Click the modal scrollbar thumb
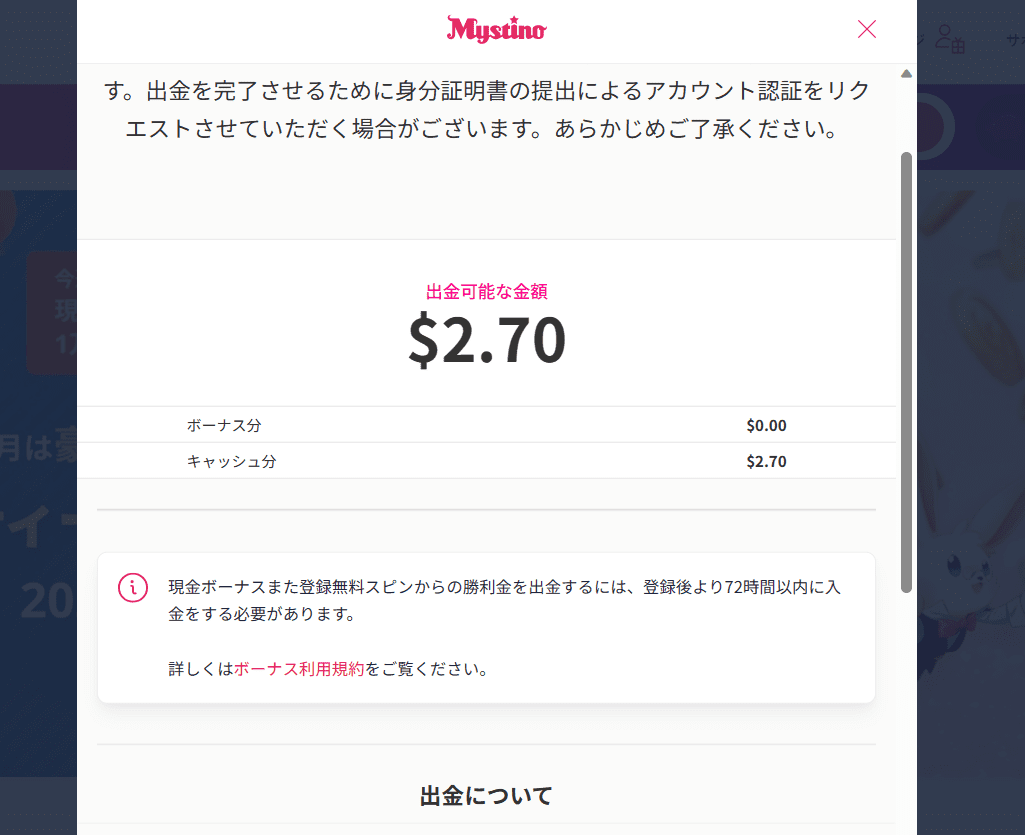The width and height of the screenshot is (1025, 835). click(906, 373)
